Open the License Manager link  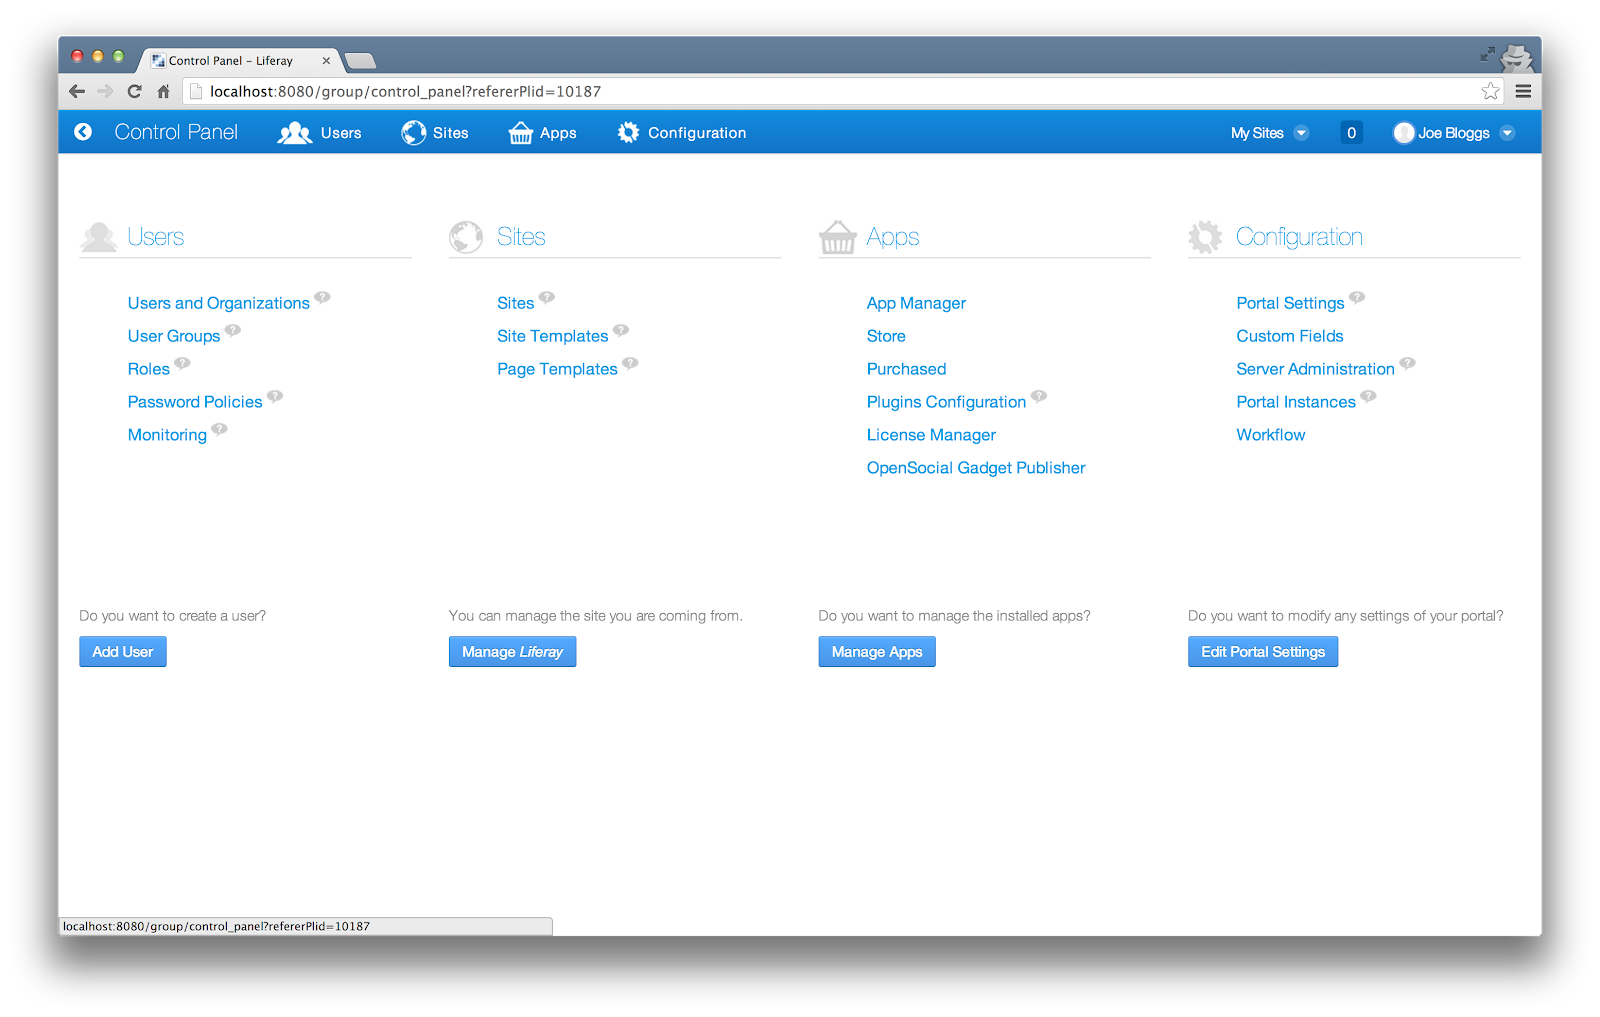[931, 435]
